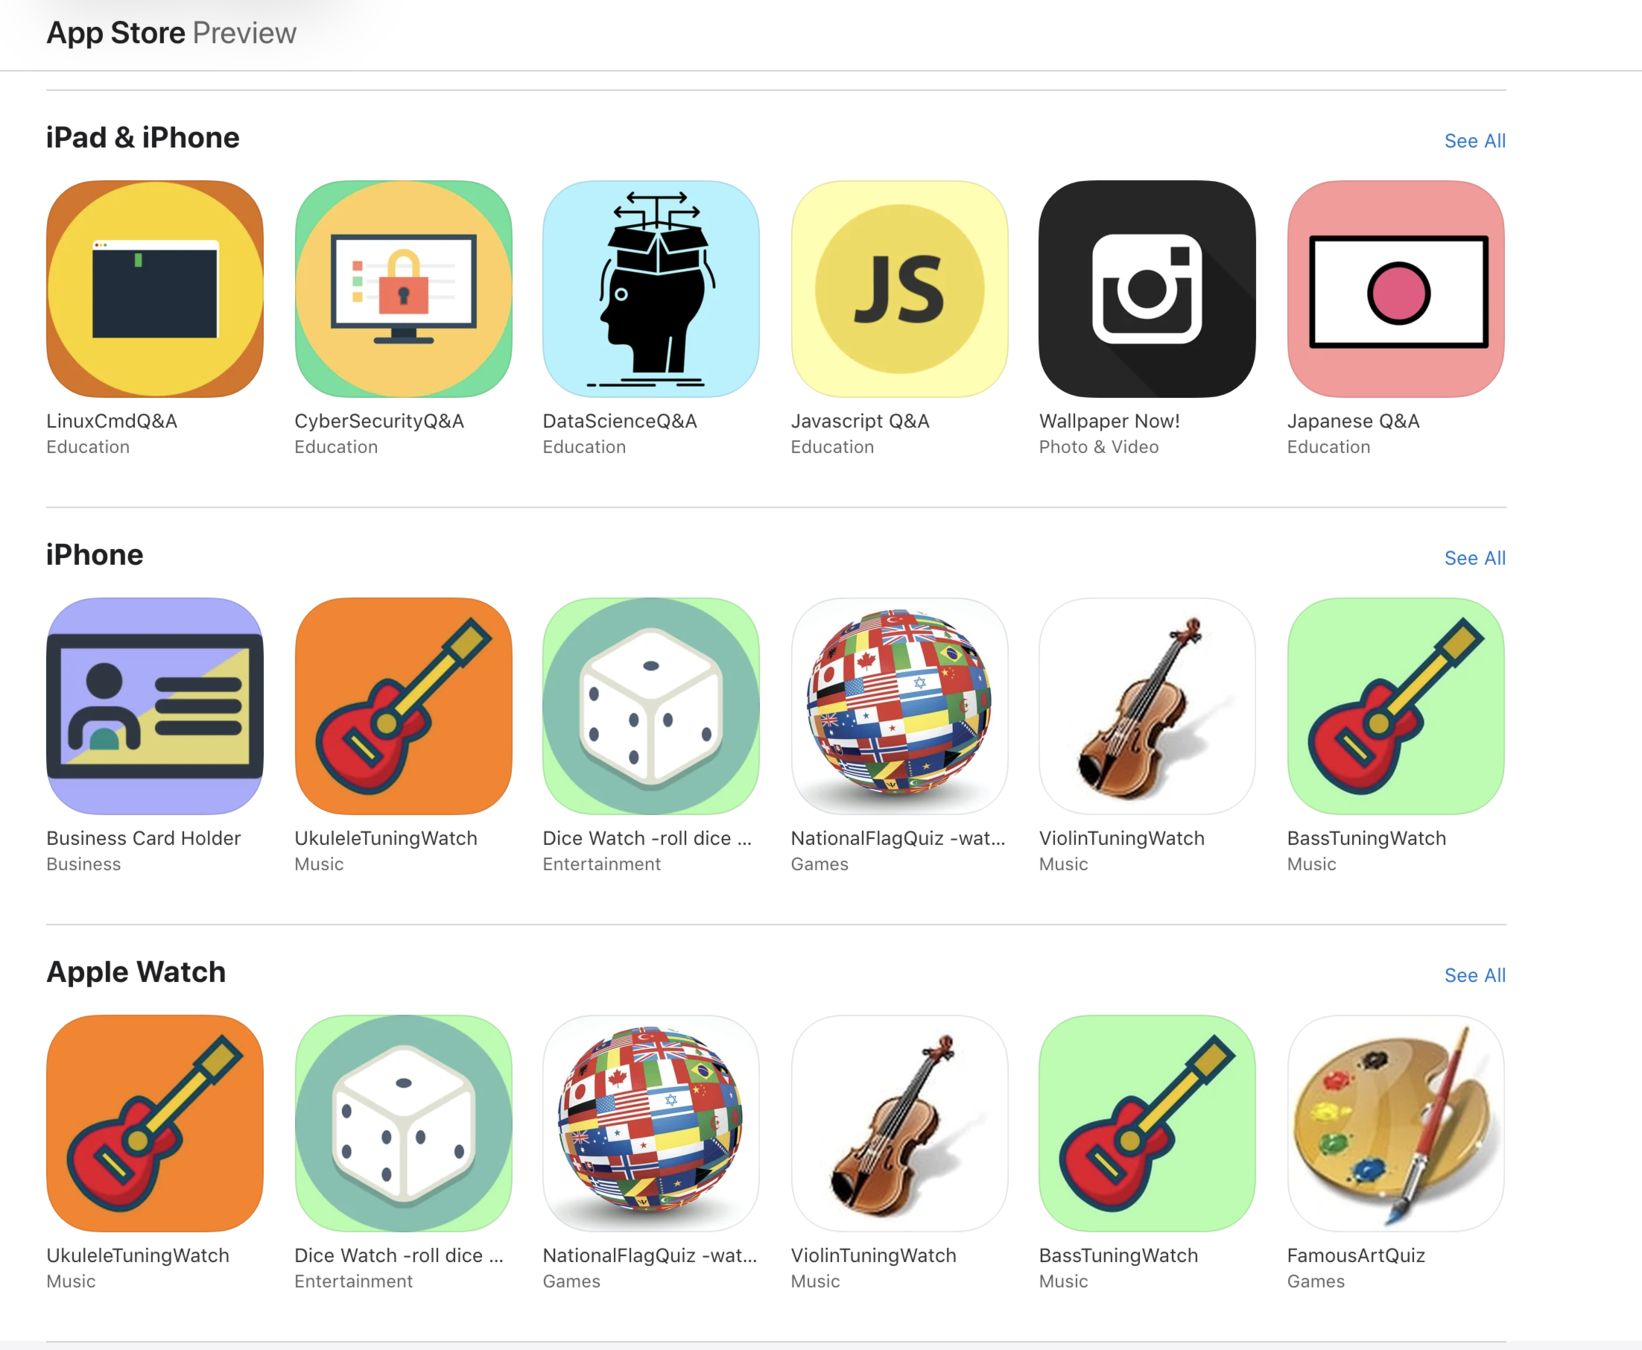Open the iPhone UkuleleTuningWatch orange guitar icon
Screen dimensions: 1642x1350
click(403, 706)
